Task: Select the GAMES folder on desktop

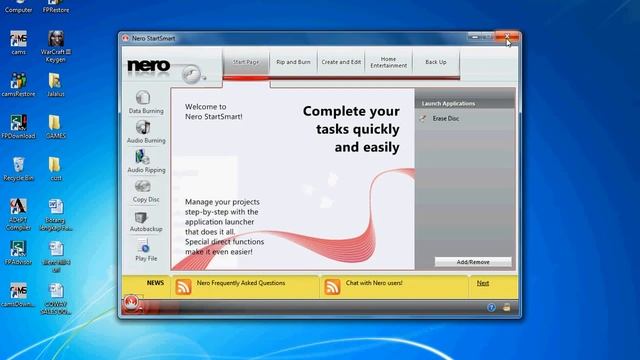Action: pyautogui.click(x=56, y=127)
